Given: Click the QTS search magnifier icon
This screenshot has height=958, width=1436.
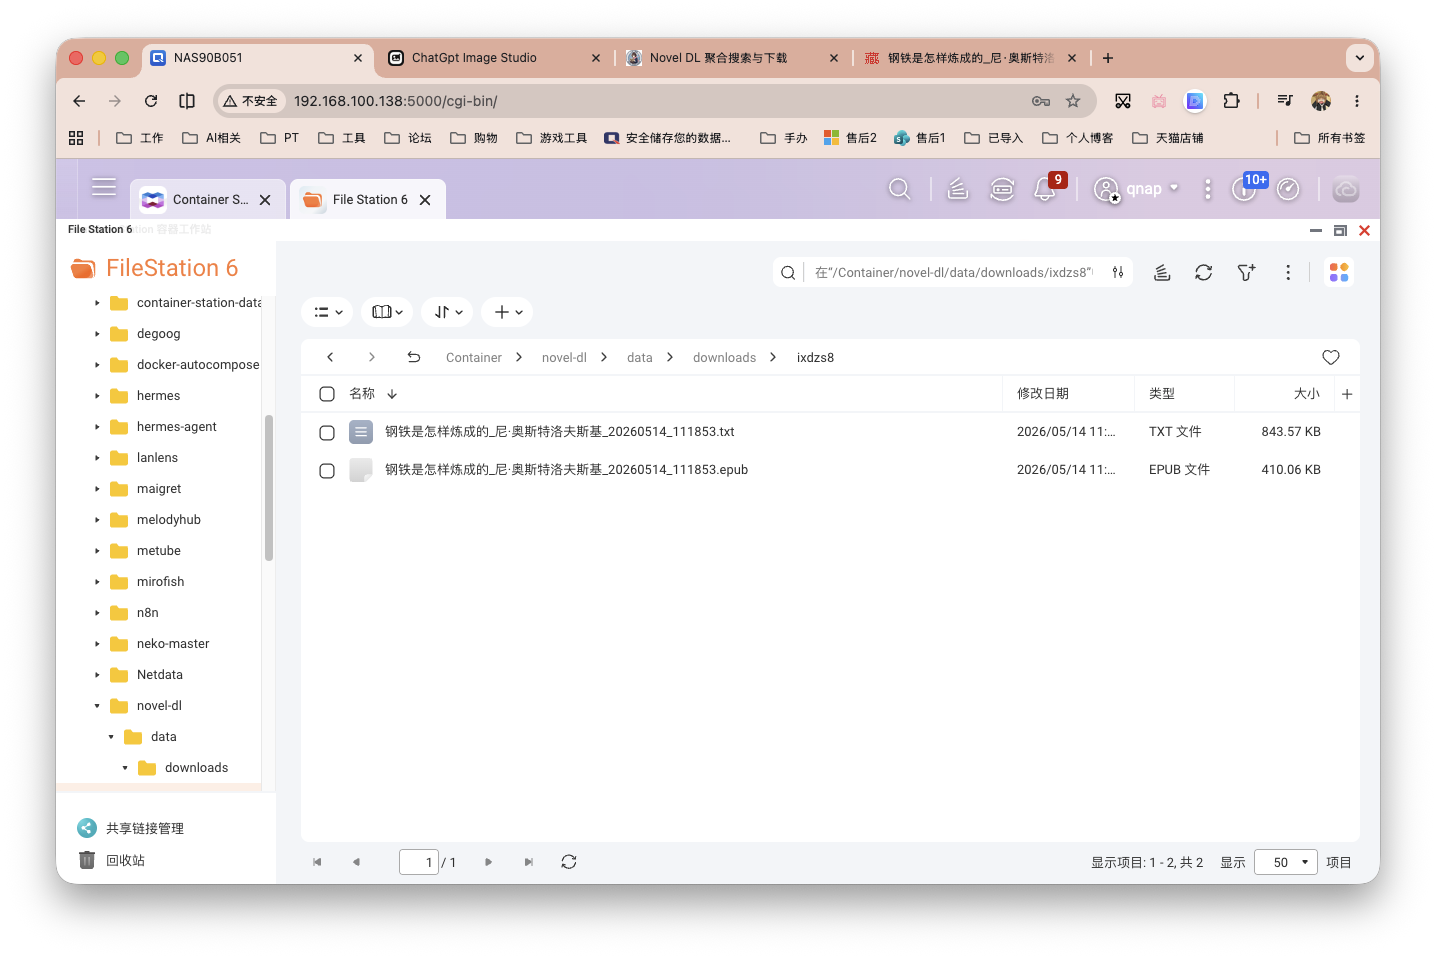Looking at the screenshot, I should point(899,189).
